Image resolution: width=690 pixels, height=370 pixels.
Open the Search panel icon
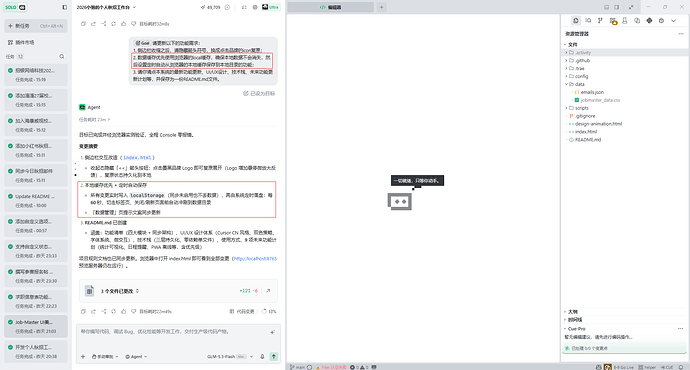[588, 21]
